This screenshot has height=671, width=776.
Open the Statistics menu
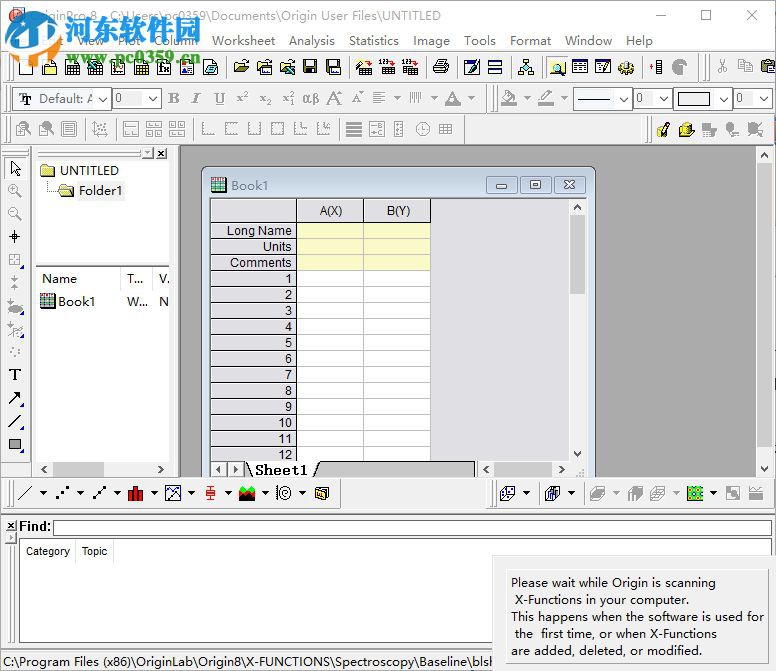tap(374, 41)
